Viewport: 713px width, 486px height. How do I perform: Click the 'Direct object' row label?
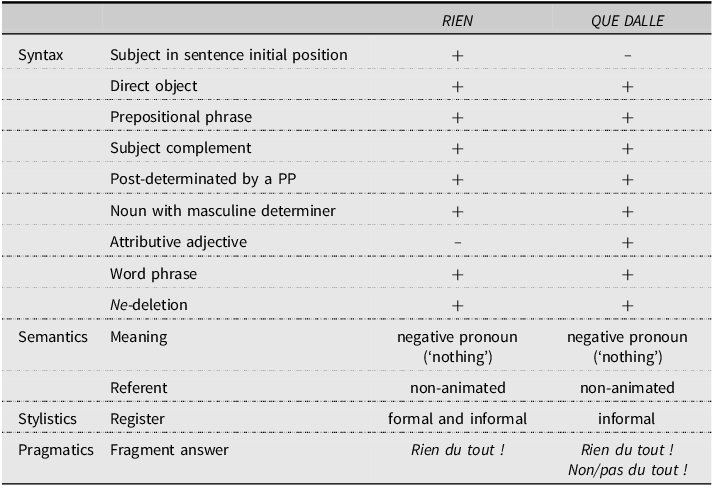[154, 86]
